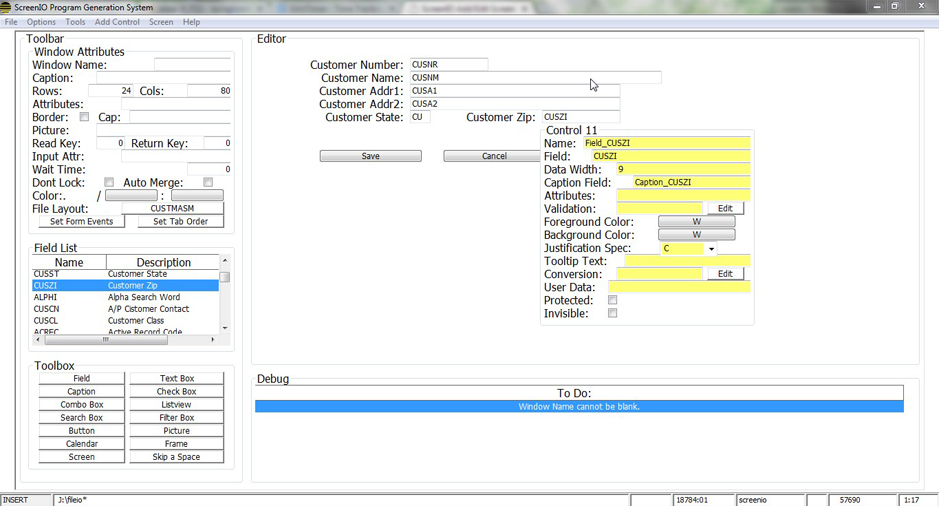Click the Save button in the editor
The width and height of the screenshot is (939, 506).
click(x=370, y=156)
